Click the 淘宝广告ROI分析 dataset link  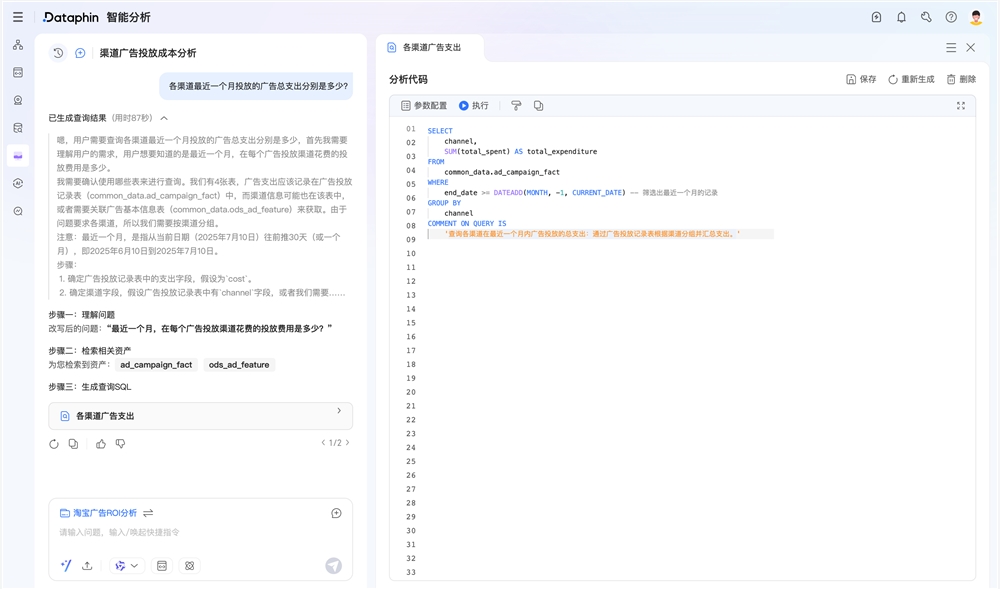98,513
